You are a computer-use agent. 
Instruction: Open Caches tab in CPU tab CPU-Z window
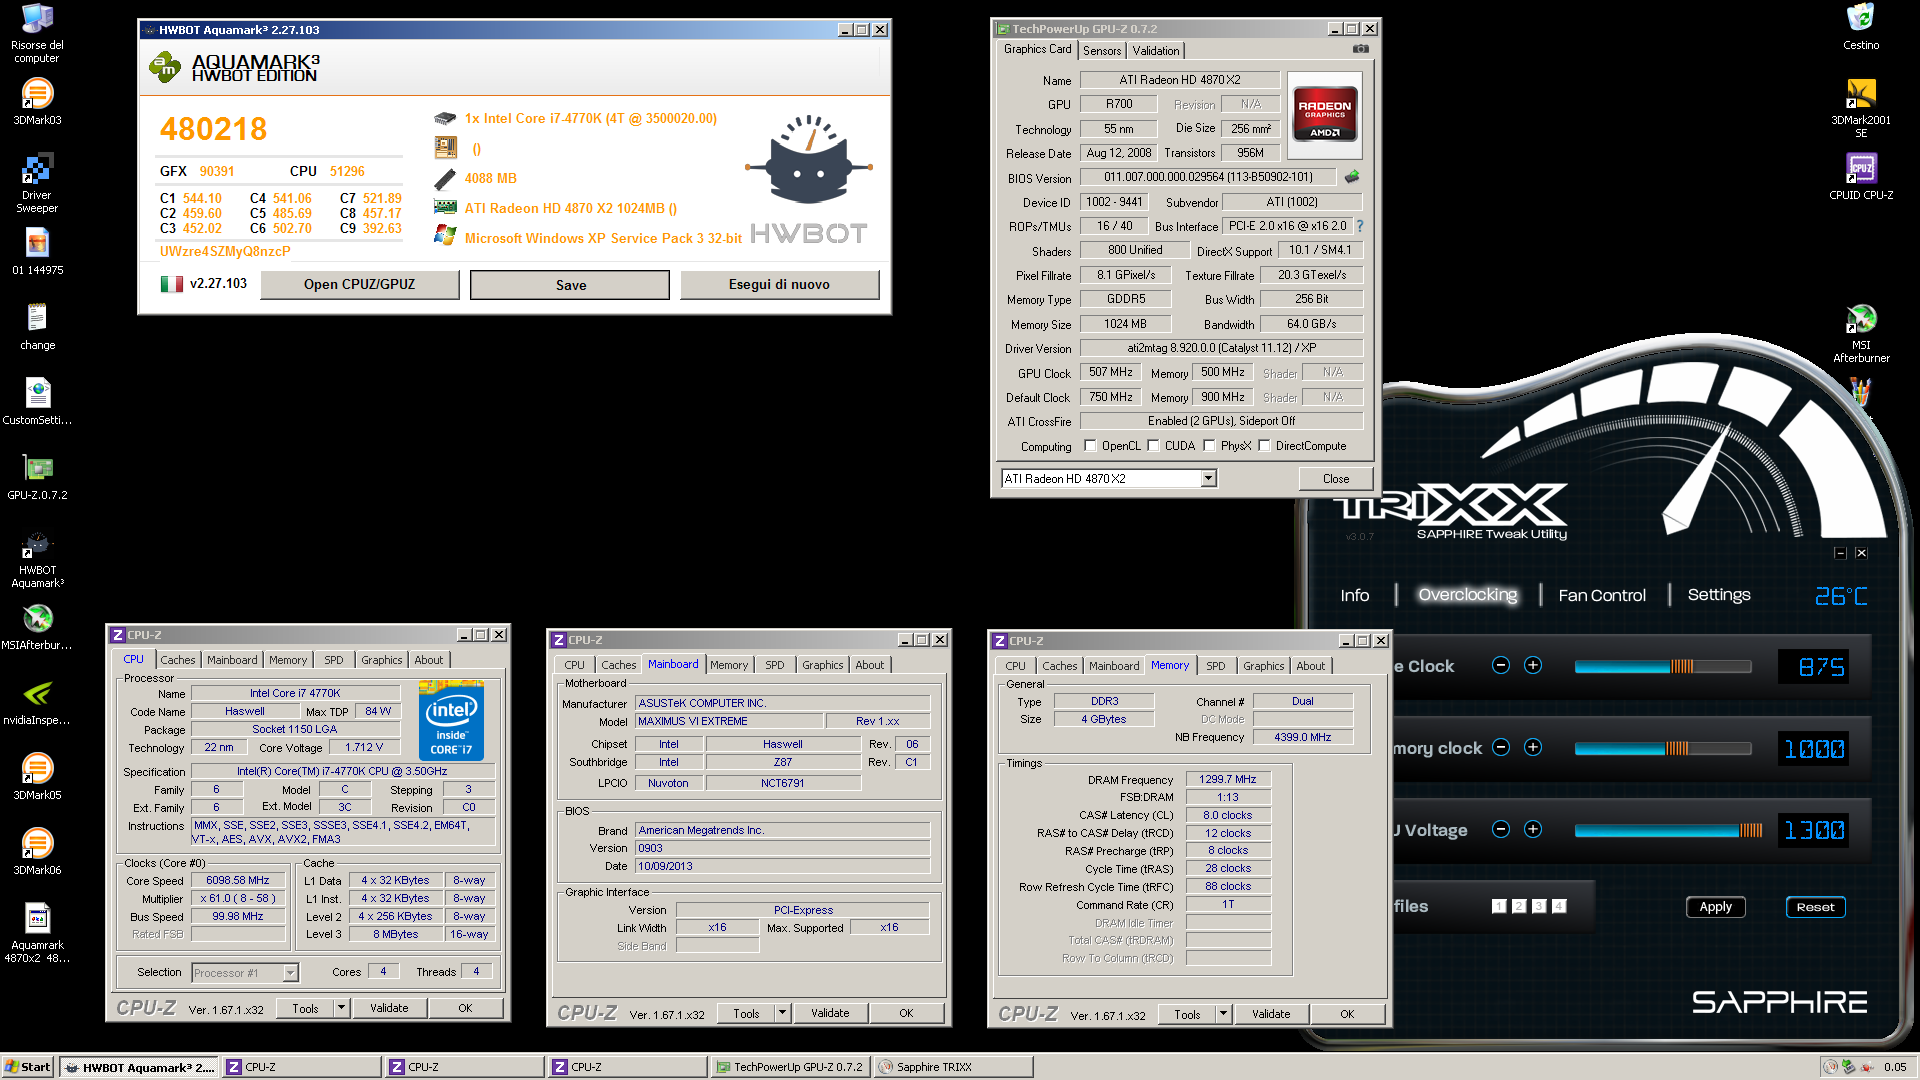point(178,660)
